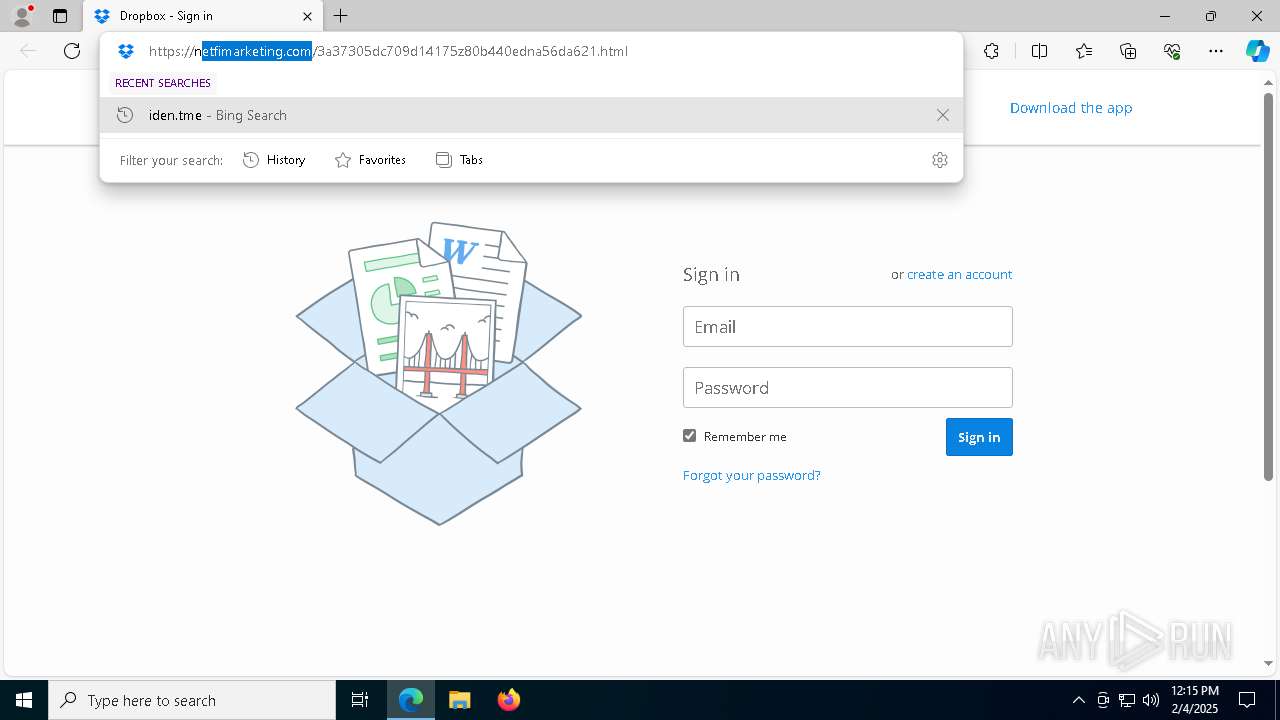Refresh the current page
Viewport: 1280px width, 720px height.
pyautogui.click(x=72, y=51)
